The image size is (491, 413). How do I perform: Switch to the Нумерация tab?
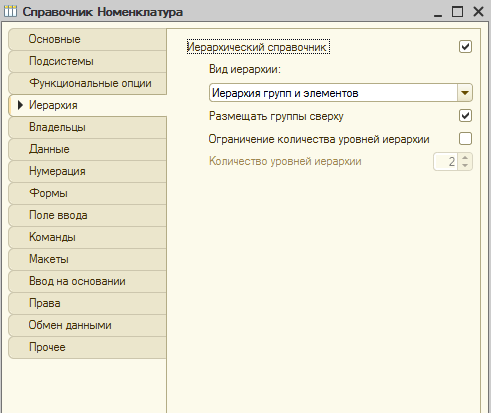87,171
